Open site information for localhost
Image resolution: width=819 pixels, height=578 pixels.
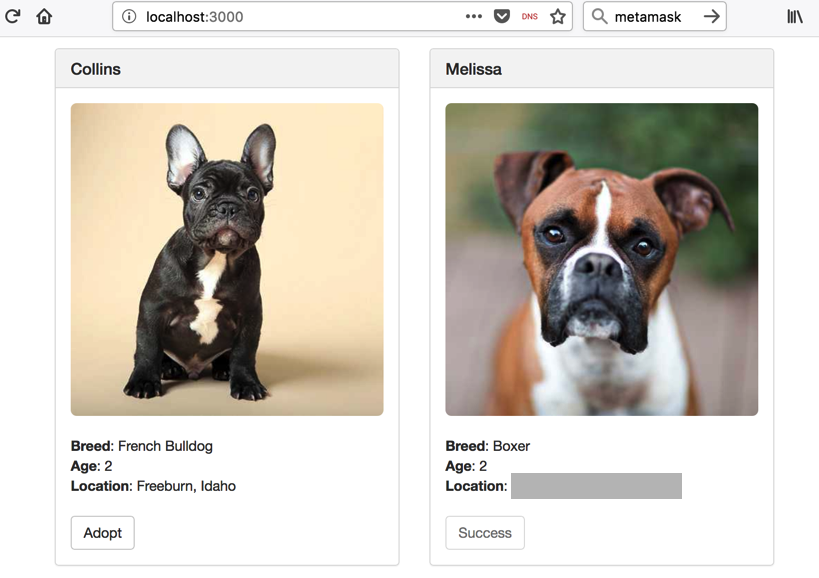click(x=129, y=17)
